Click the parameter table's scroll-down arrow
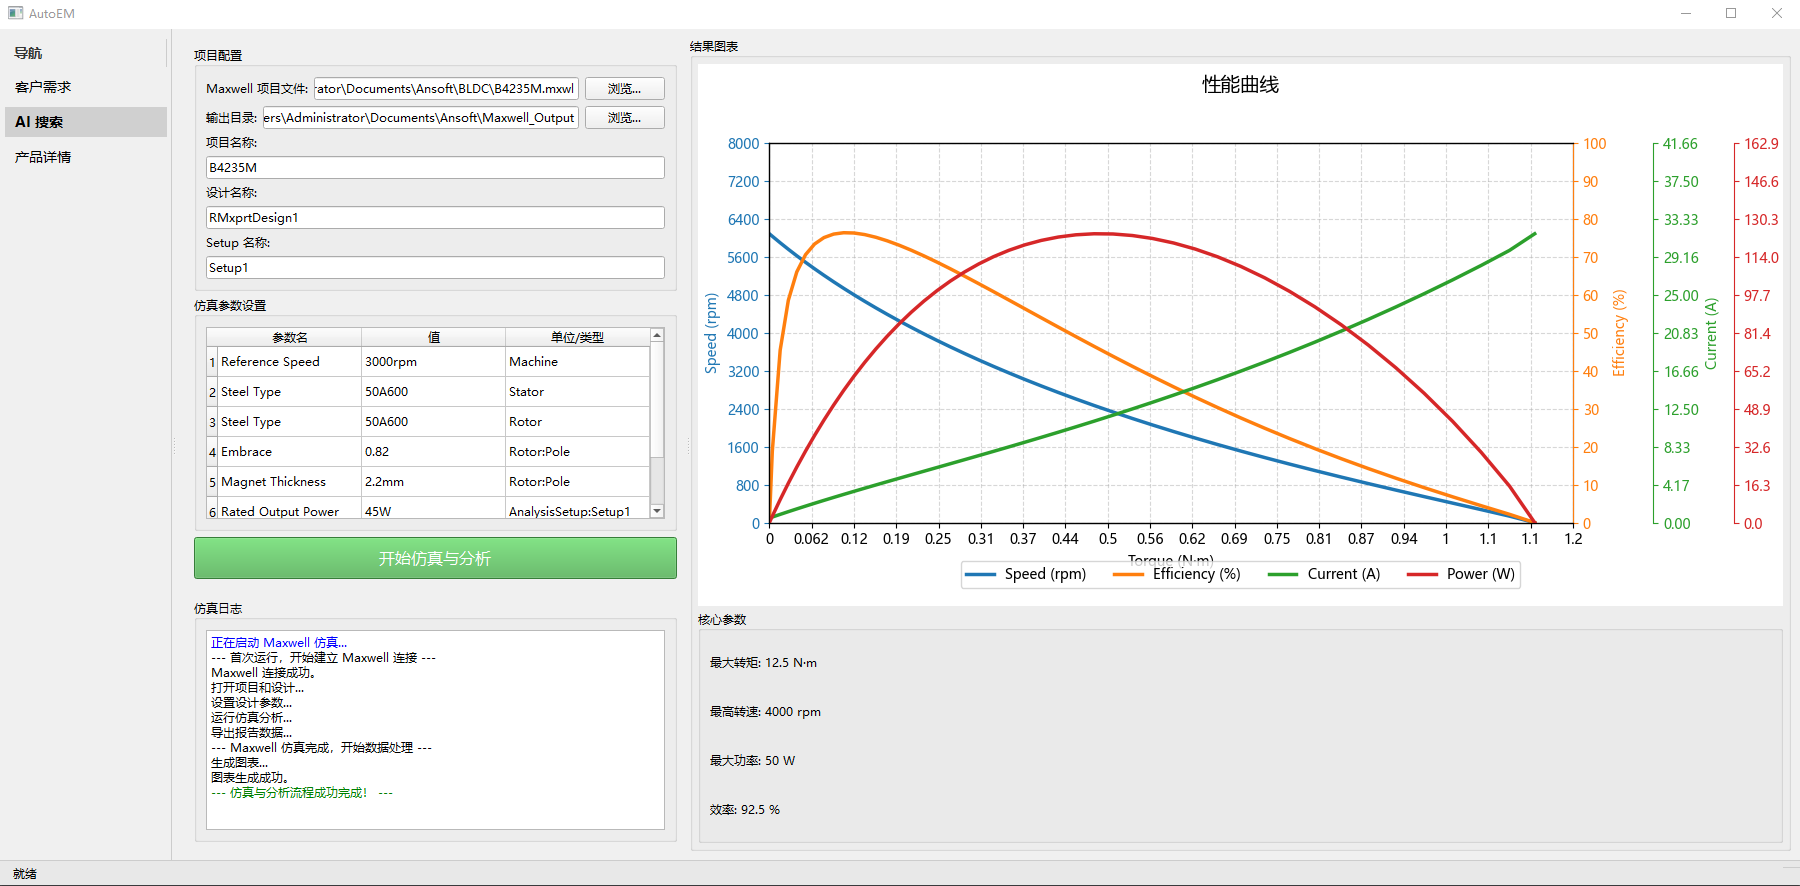This screenshot has width=1800, height=886. click(x=657, y=511)
